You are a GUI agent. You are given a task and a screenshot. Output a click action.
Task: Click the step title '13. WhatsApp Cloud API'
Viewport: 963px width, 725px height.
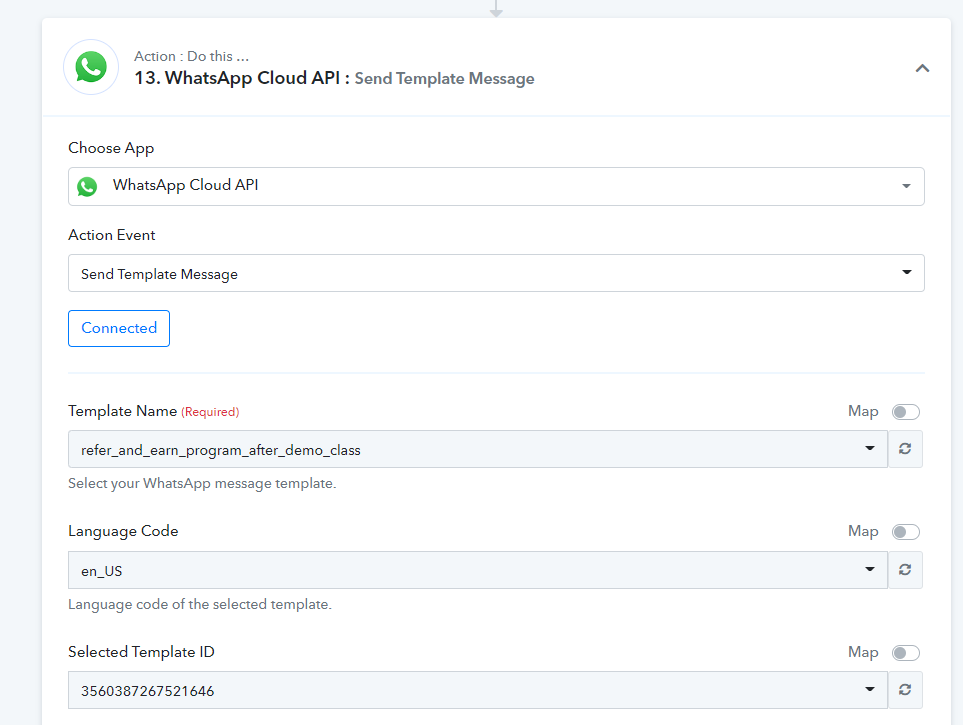(237, 78)
